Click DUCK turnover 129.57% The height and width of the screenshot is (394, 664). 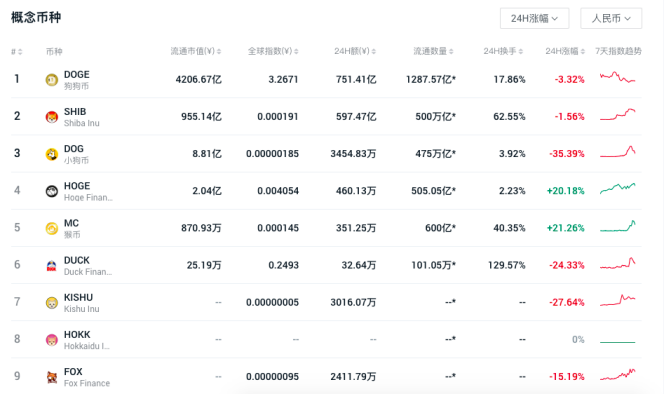506,265
